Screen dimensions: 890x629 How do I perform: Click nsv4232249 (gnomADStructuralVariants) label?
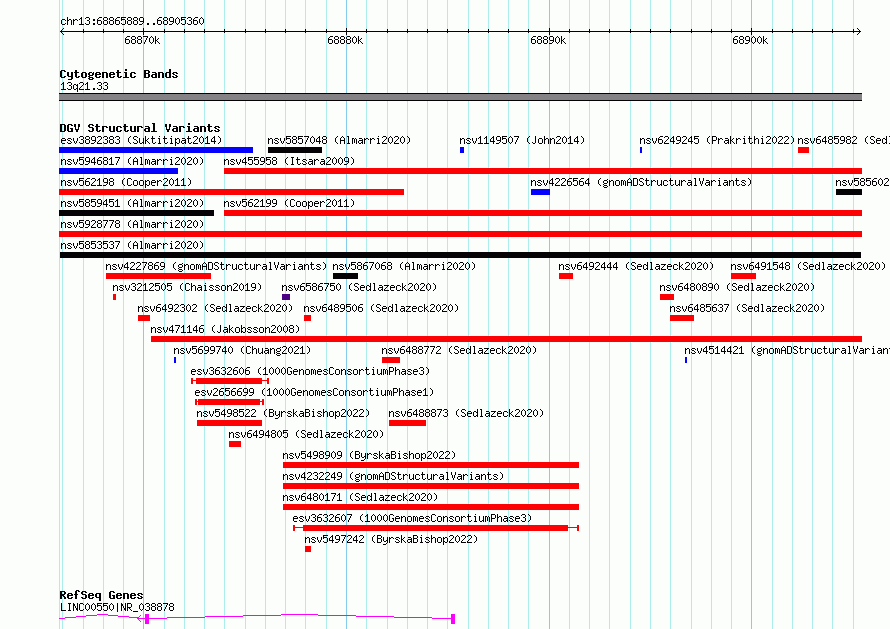[x=393, y=476]
